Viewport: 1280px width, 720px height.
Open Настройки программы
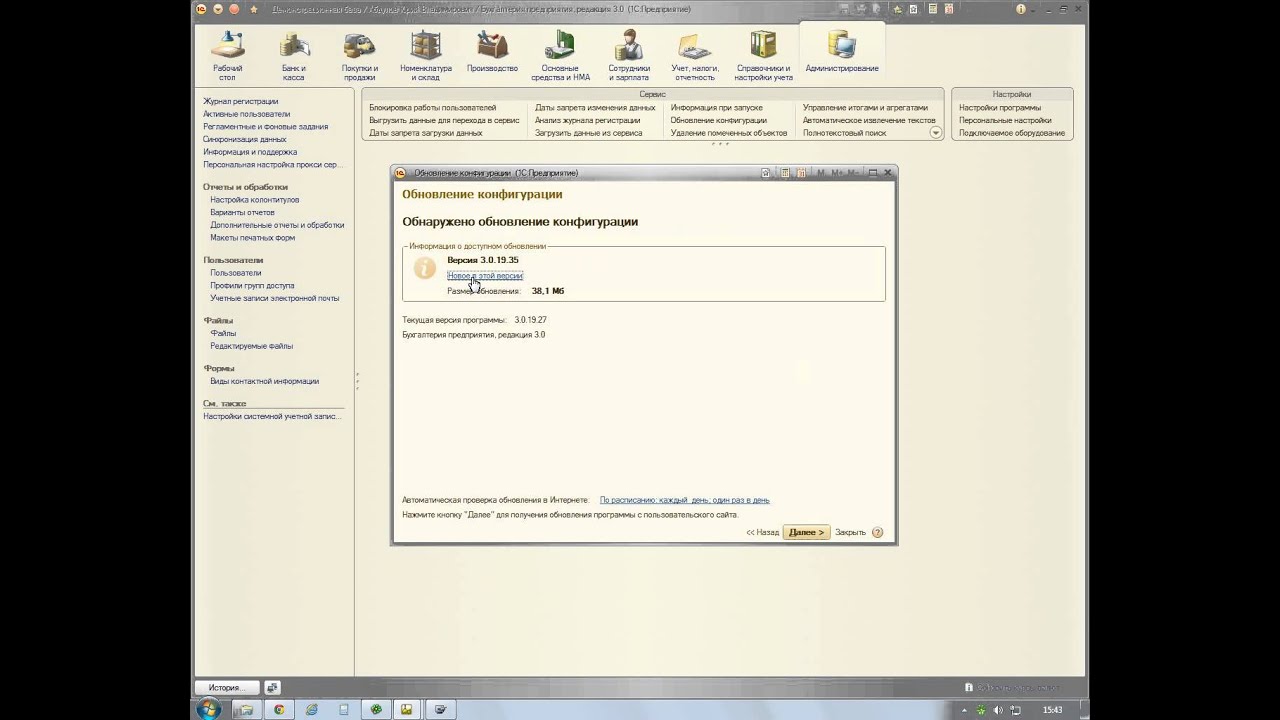(1000, 107)
